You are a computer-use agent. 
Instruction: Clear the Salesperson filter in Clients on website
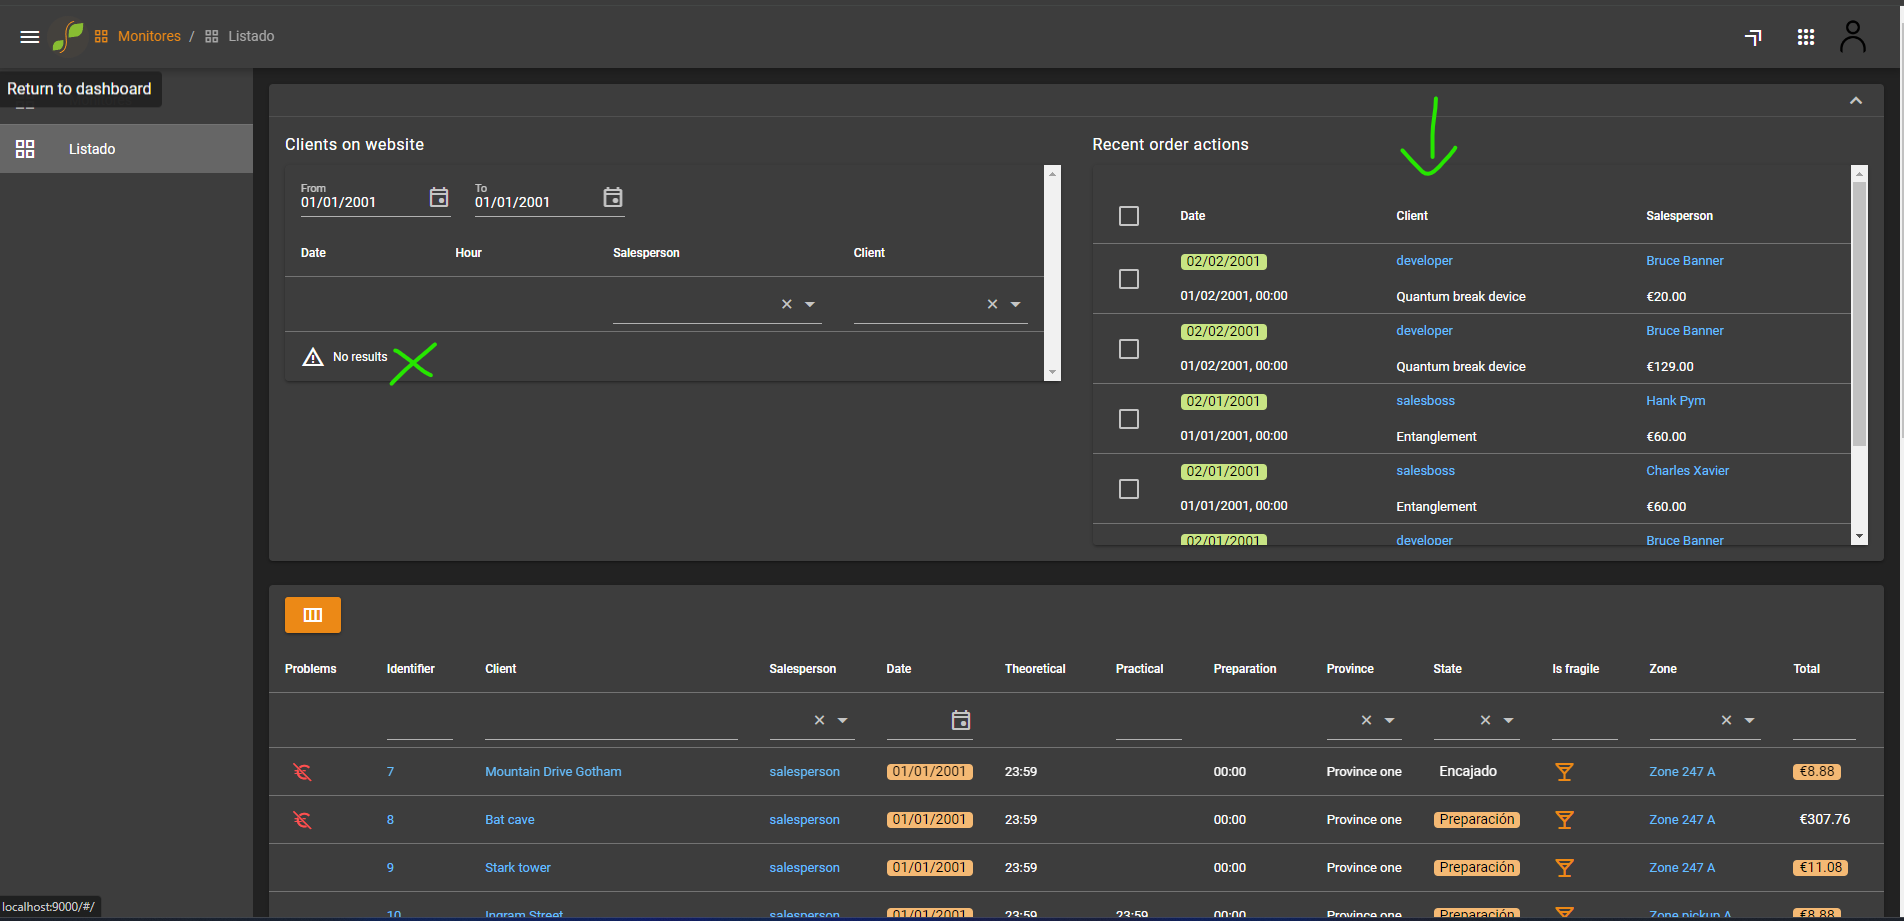pyautogui.click(x=787, y=304)
